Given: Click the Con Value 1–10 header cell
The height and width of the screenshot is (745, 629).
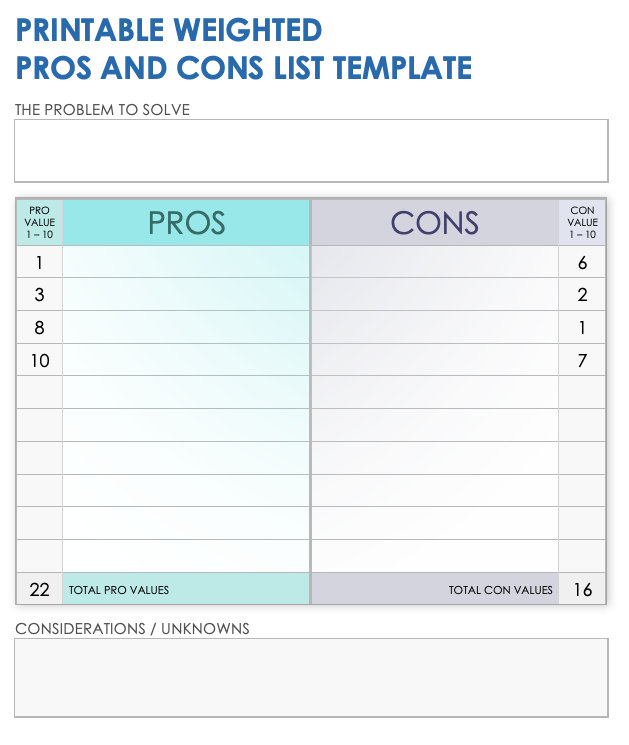Looking at the screenshot, I should click(x=582, y=222).
